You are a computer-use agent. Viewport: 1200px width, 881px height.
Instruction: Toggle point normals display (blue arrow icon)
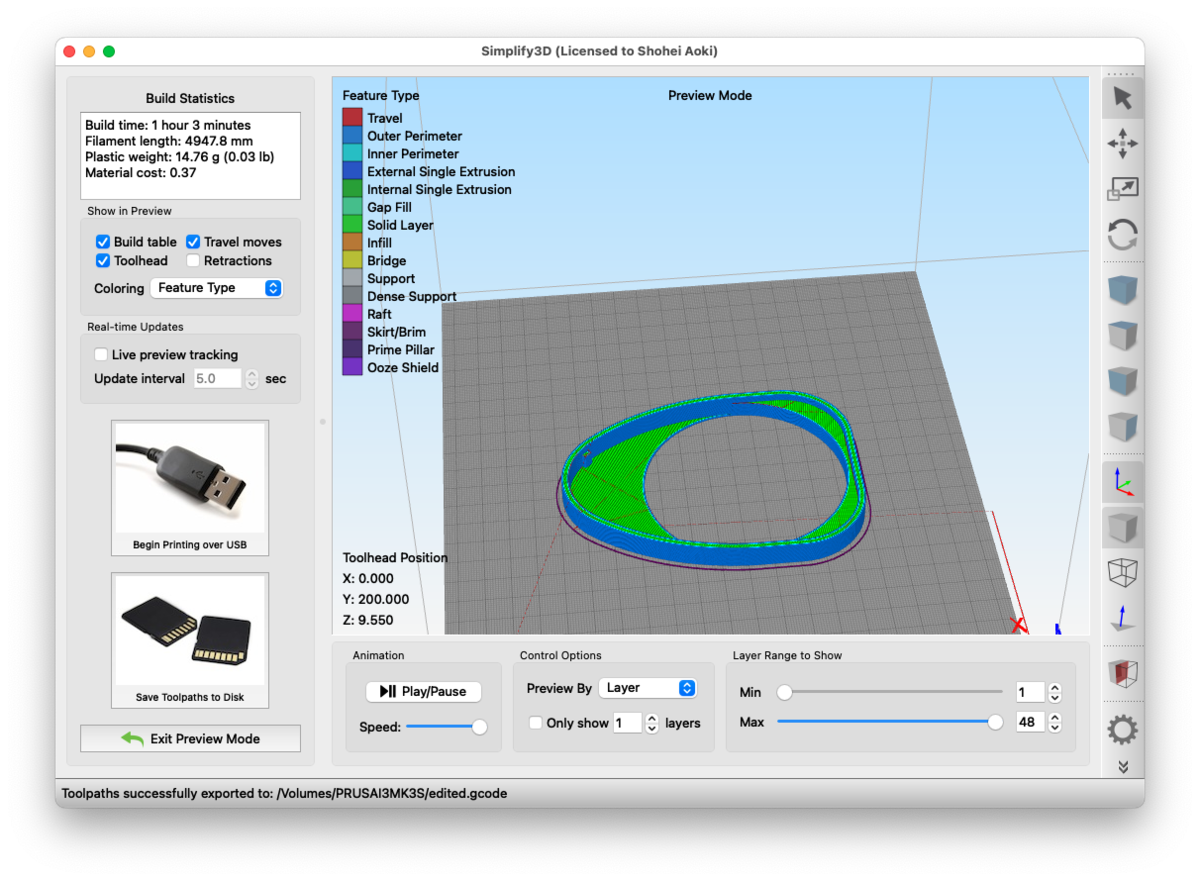(1123, 618)
